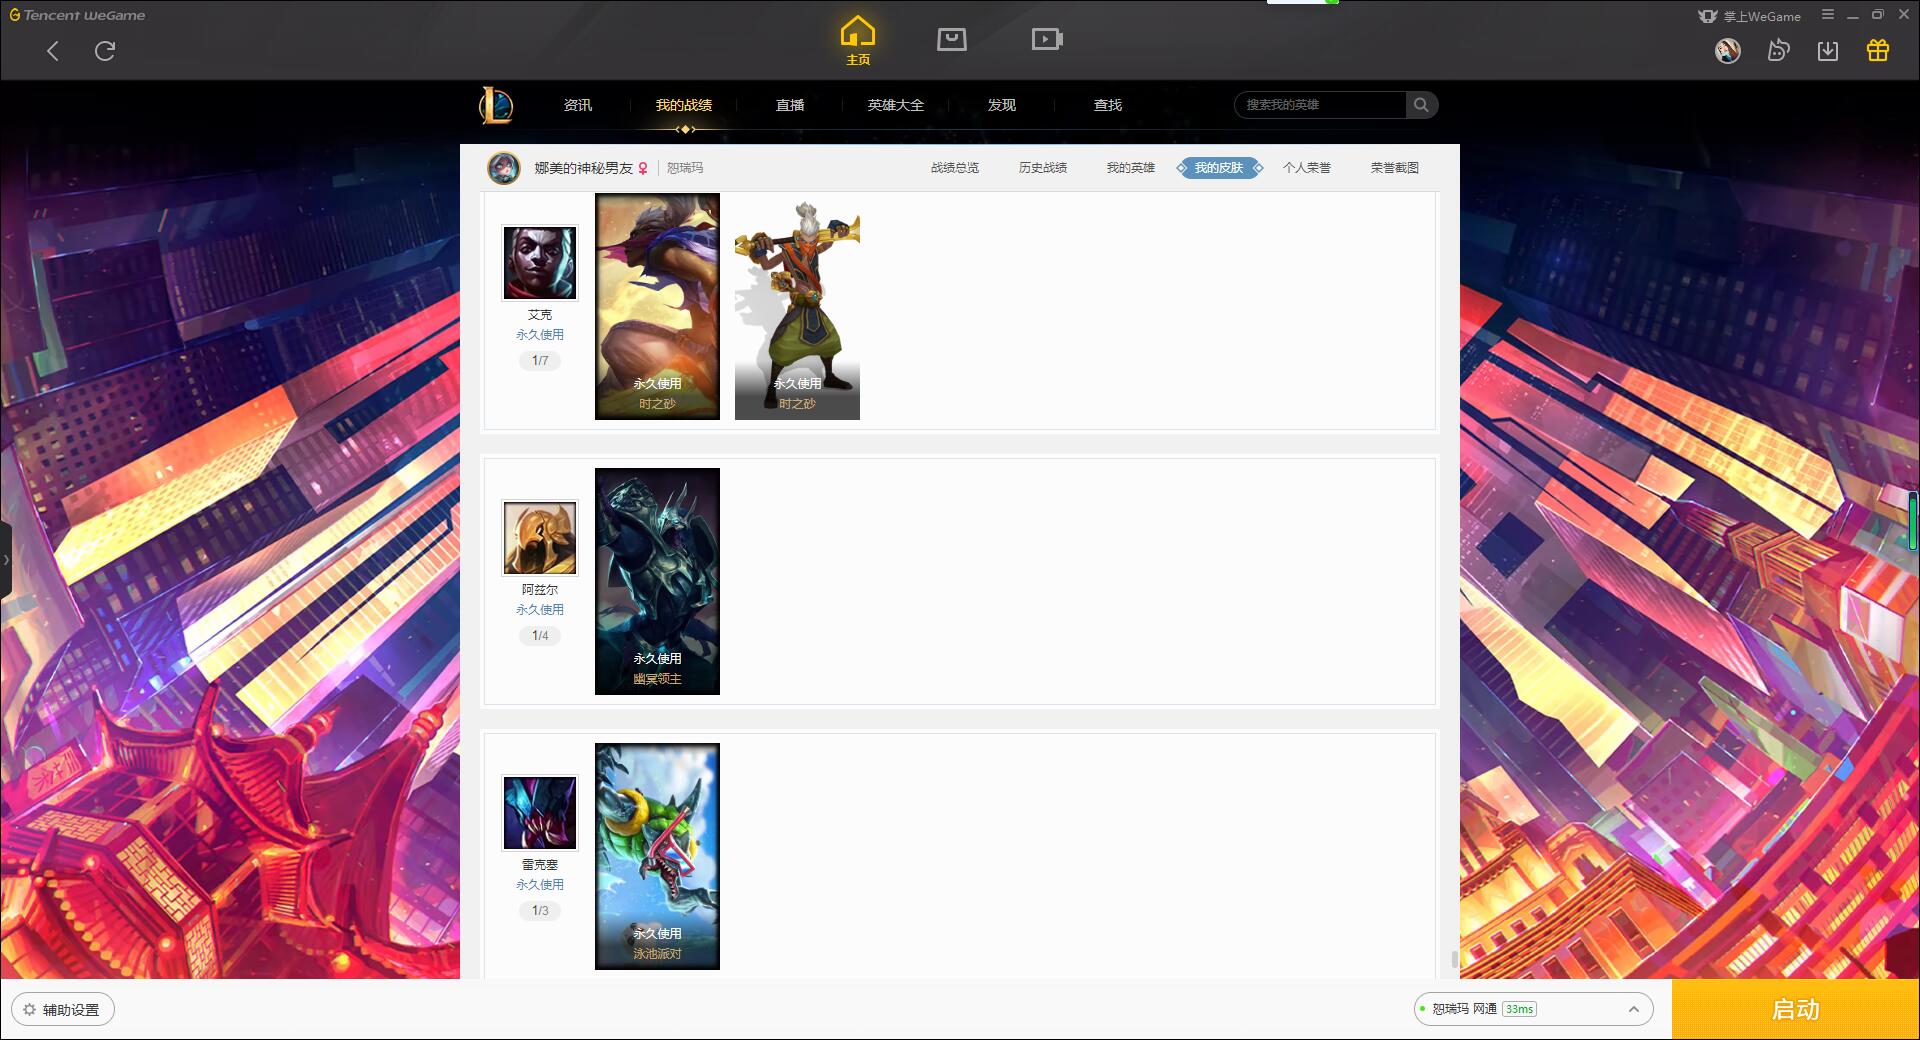
Task: Click the 33ms latency indicator
Action: click(x=1519, y=1010)
